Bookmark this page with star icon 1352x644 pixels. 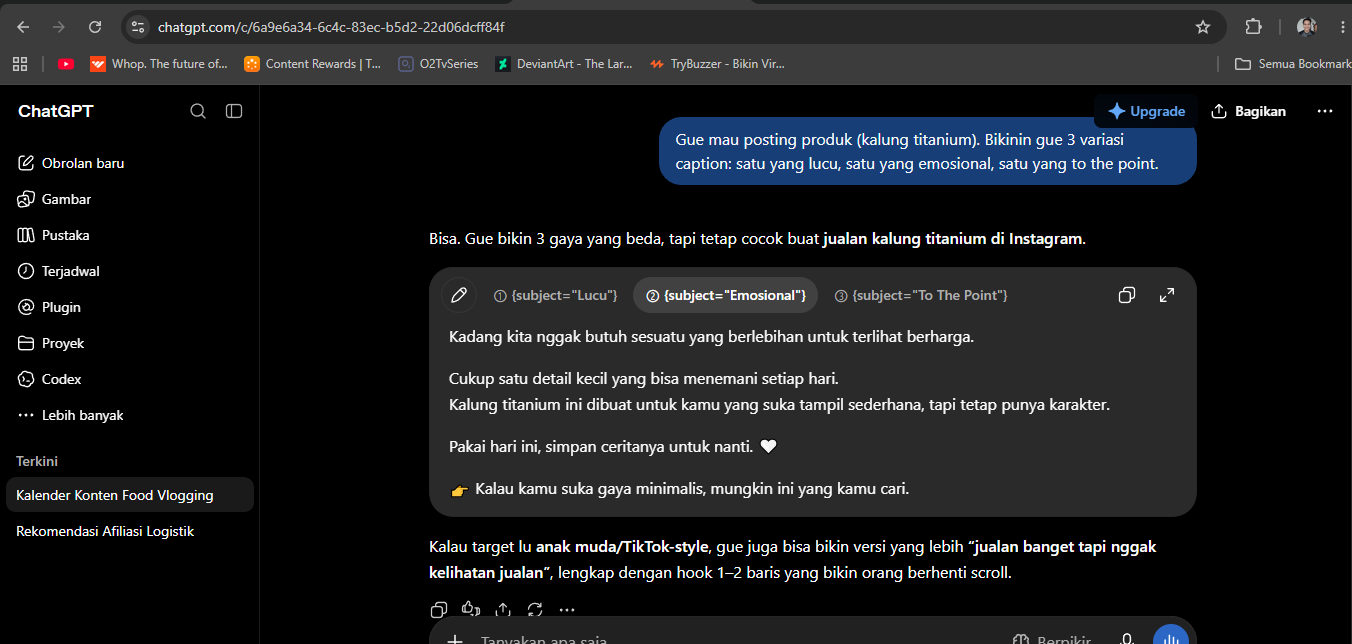tap(1203, 27)
